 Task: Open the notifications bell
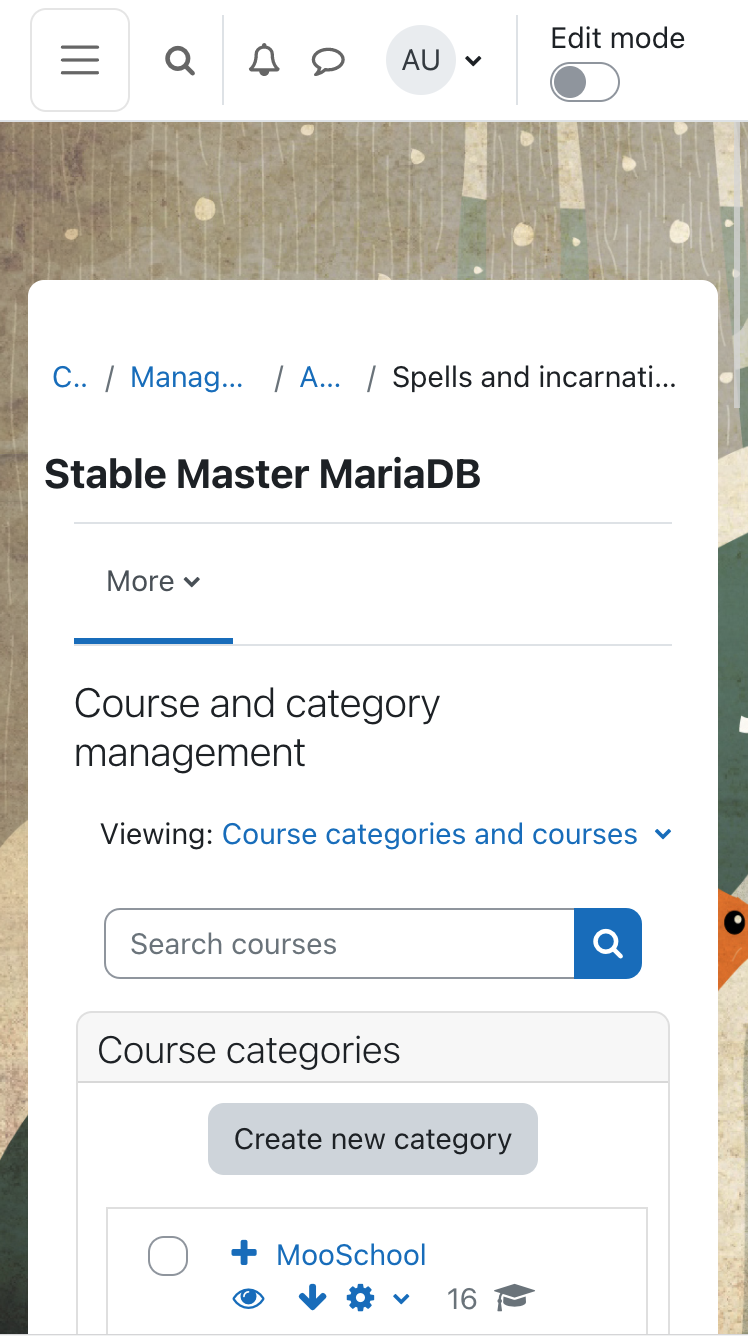point(264,61)
